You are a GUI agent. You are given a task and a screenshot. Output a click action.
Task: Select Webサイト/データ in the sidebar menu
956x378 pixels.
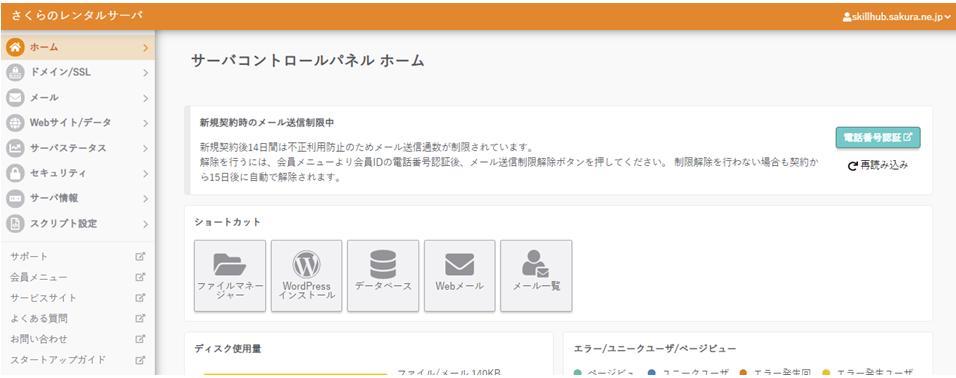pyautogui.click(x=77, y=123)
